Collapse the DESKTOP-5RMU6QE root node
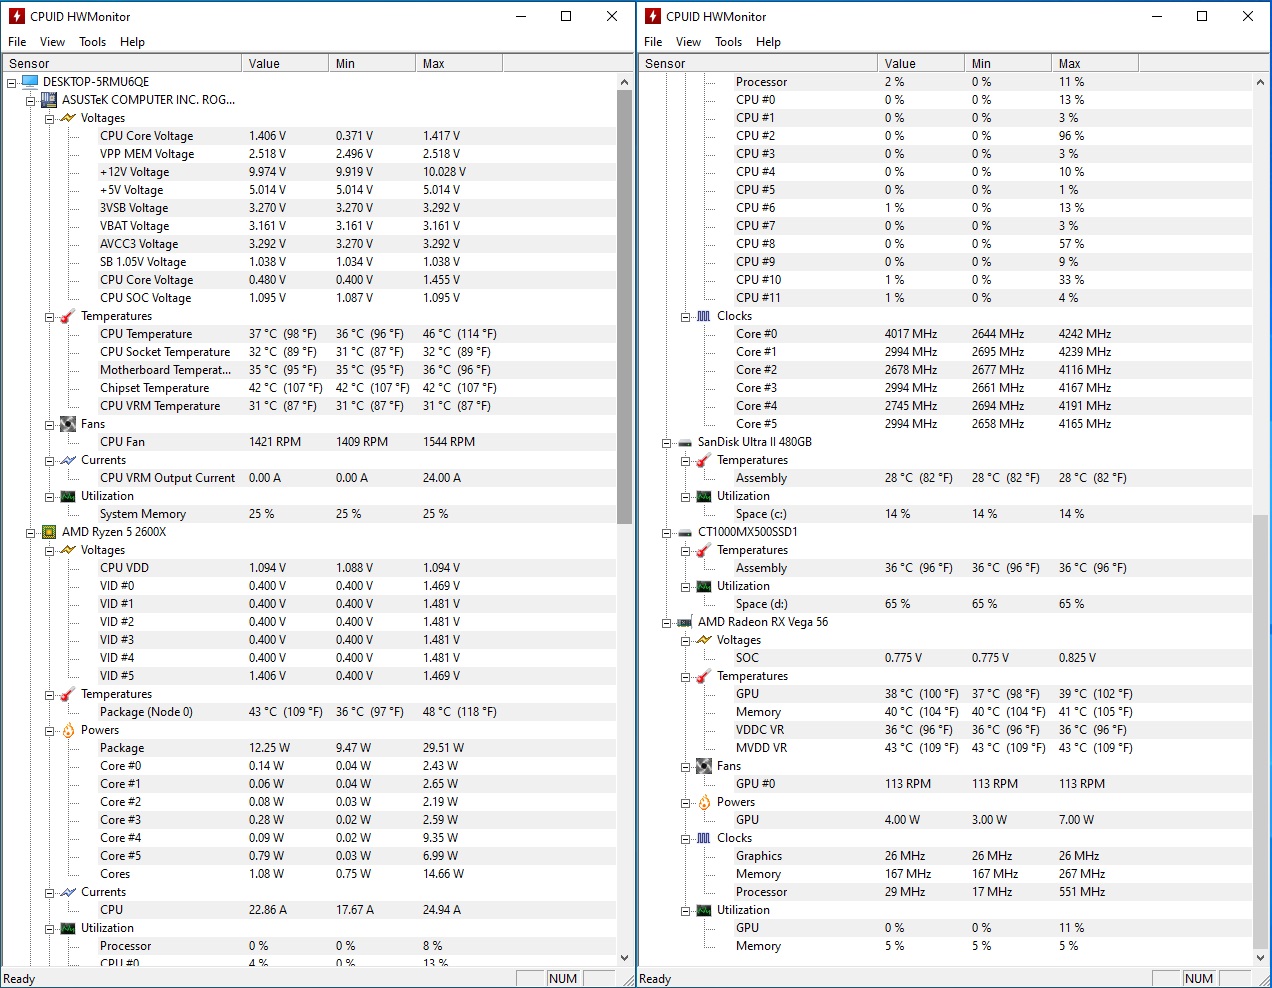1272x988 pixels. [x=12, y=82]
